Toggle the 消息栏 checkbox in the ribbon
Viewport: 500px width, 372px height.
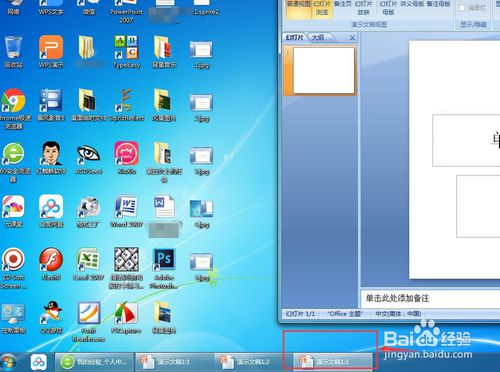pyautogui.click(x=462, y=8)
